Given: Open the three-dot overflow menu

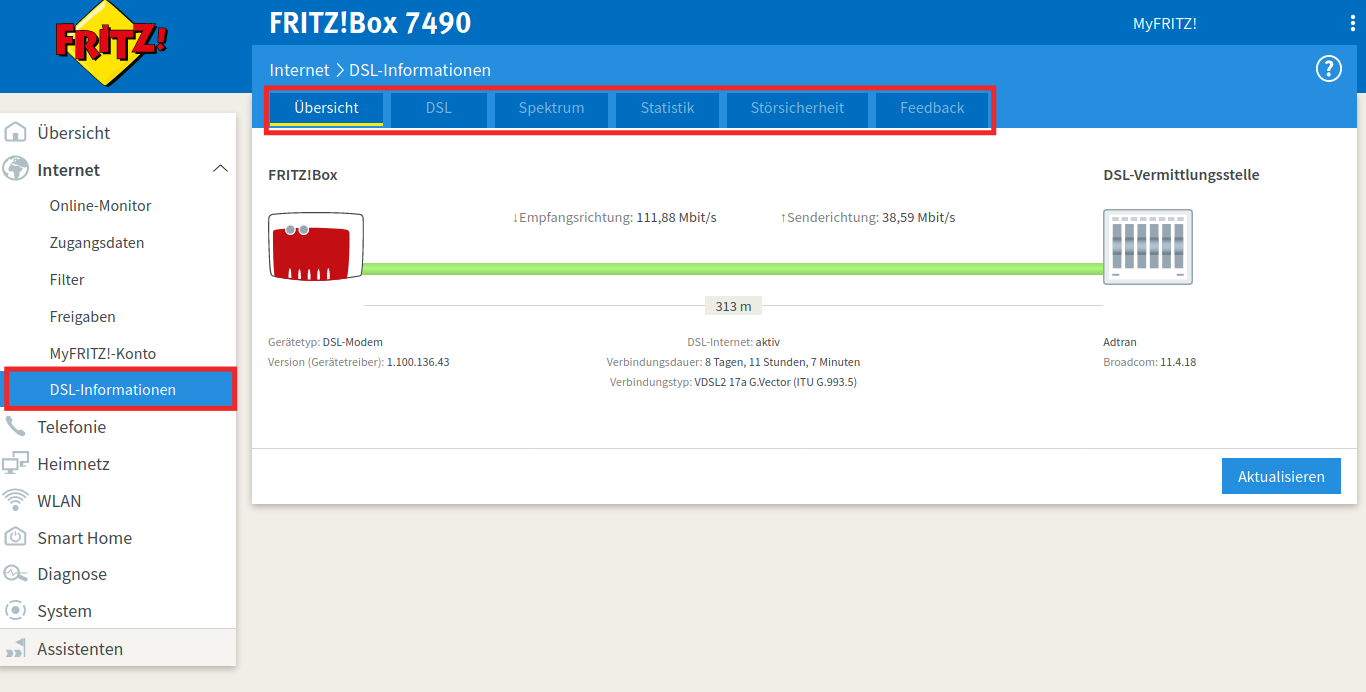Looking at the screenshot, I should click(1352, 22).
